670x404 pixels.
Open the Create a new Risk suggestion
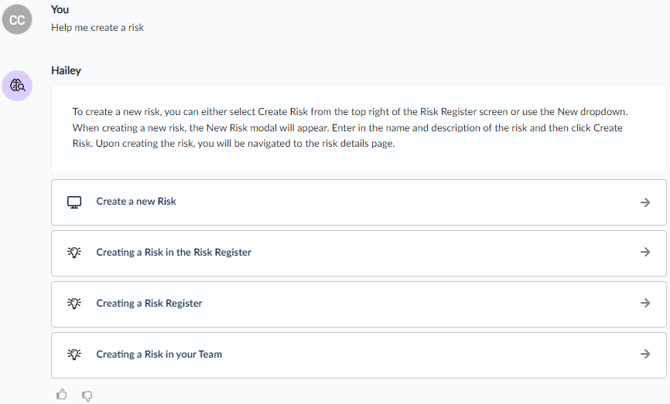click(136, 202)
